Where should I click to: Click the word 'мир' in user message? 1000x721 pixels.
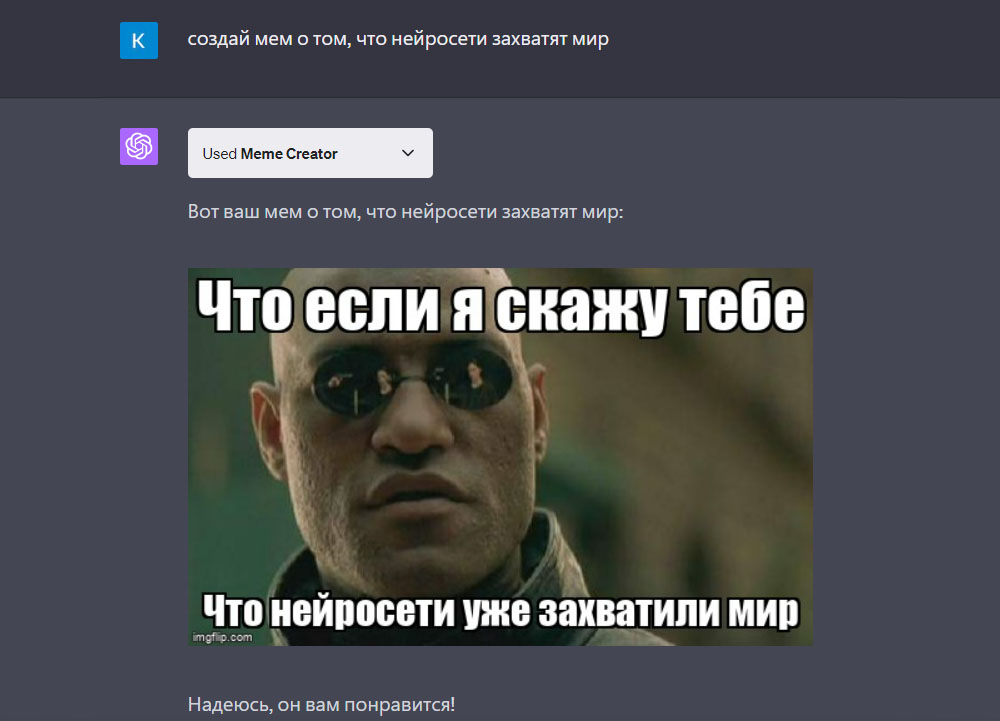point(590,40)
